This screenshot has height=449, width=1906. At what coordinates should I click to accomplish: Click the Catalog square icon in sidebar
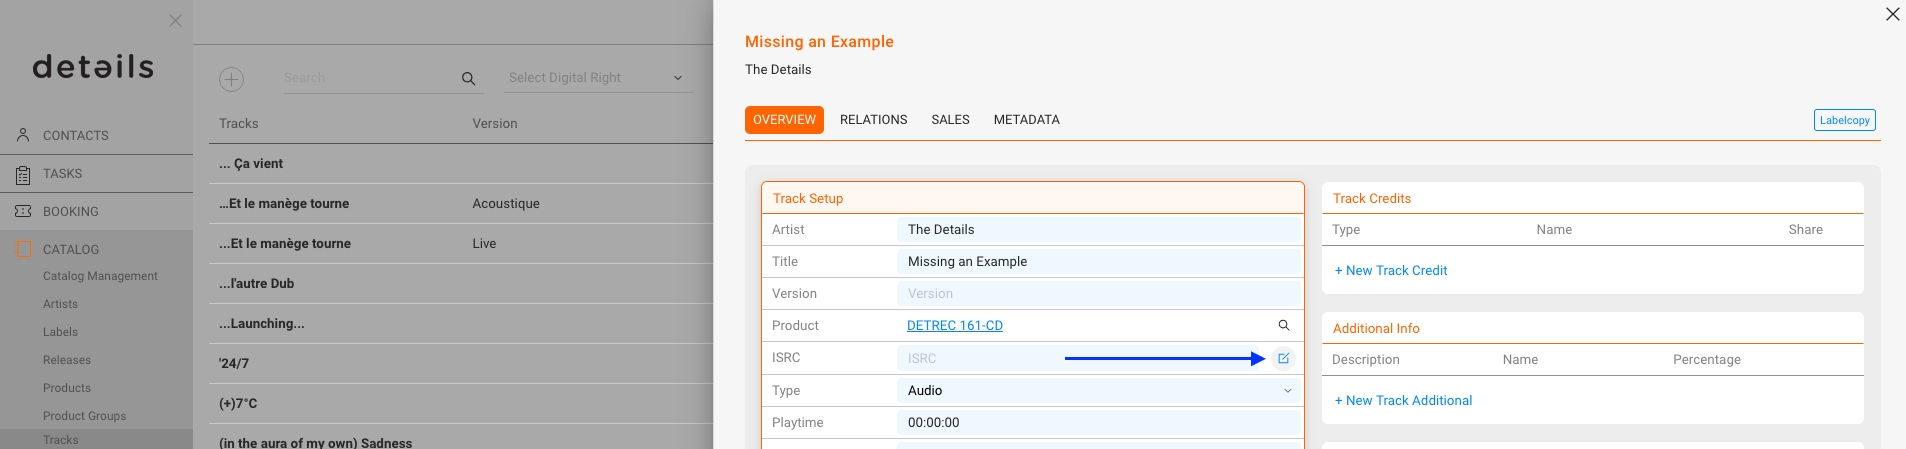pyautogui.click(x=23, y=249)
